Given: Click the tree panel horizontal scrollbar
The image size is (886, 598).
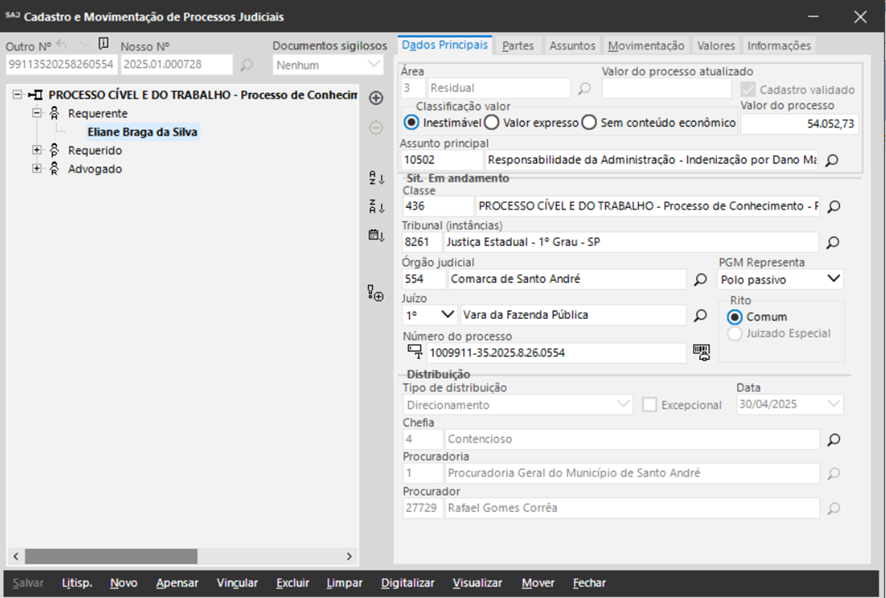Looking at the screenshot, I should (120, 556).
